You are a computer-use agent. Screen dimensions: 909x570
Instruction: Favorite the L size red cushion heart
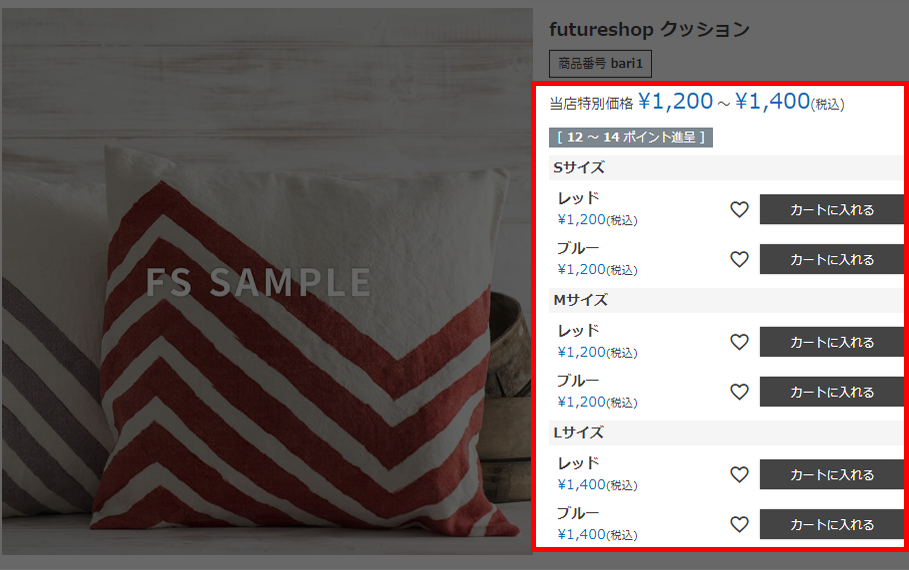tap(739, 474)
